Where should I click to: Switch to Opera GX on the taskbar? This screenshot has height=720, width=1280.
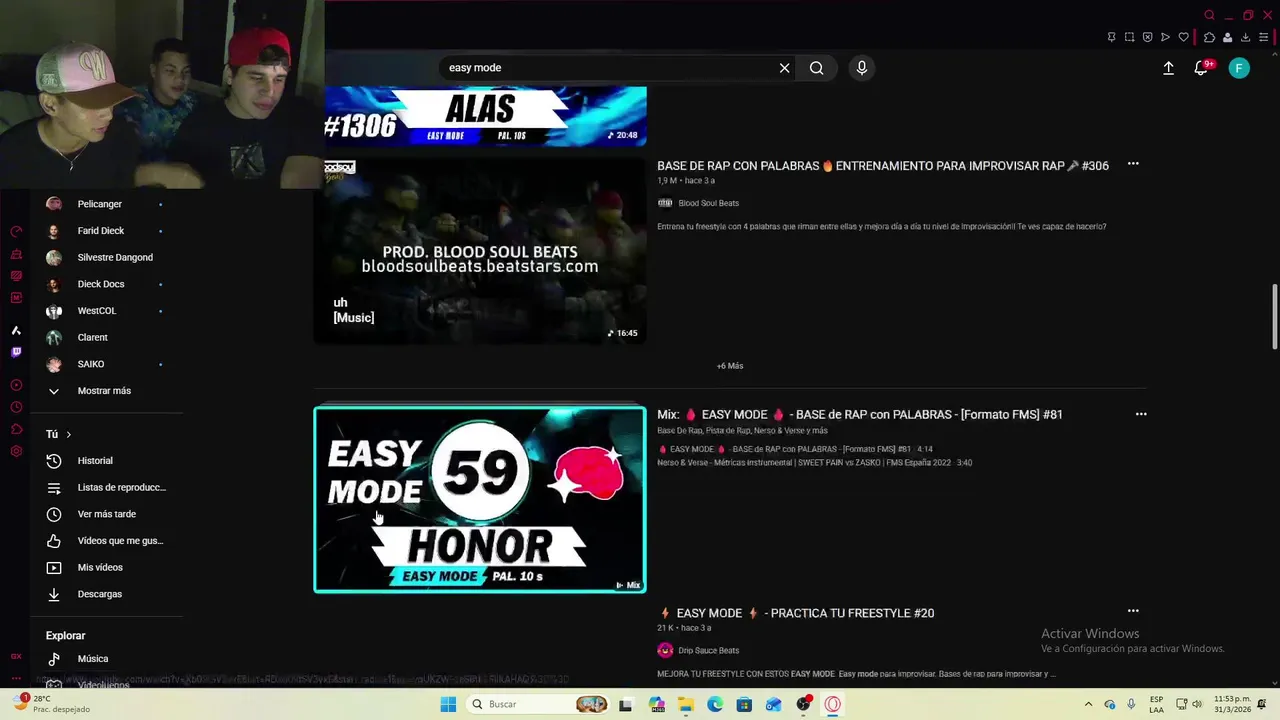(832, 704)
